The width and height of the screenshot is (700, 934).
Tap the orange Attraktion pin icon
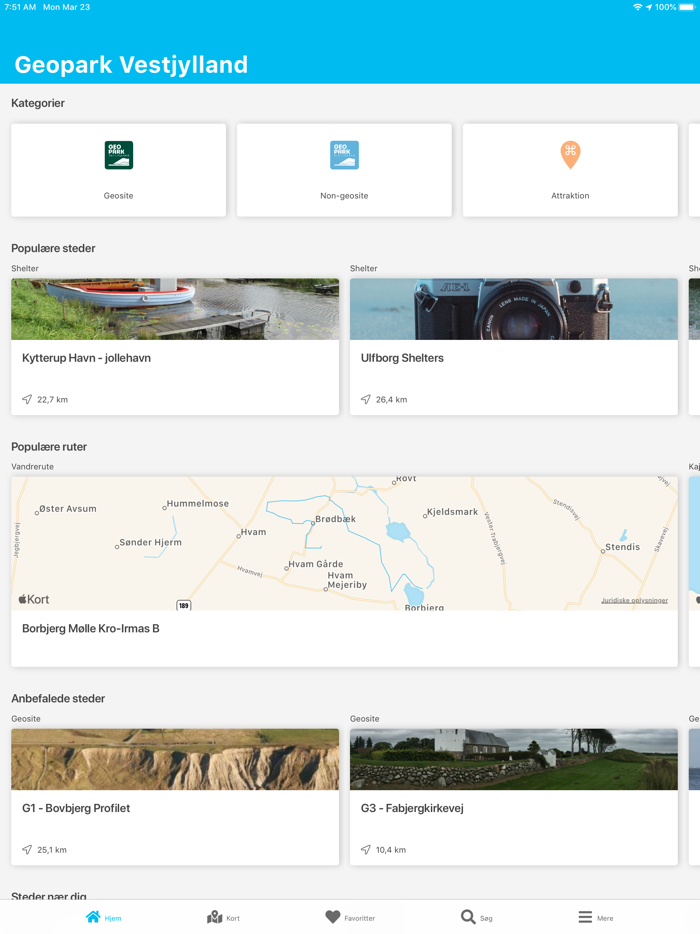click(x=570, y=155)
